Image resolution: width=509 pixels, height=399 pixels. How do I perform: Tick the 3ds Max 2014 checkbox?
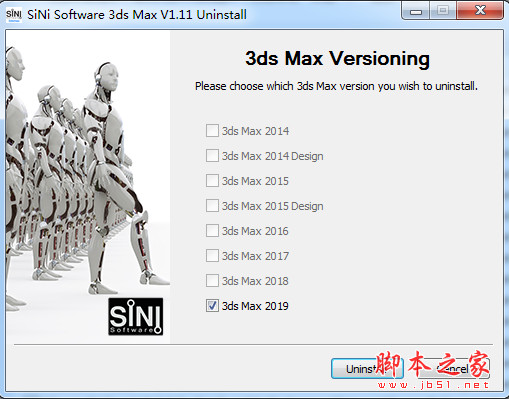point(212,131)
